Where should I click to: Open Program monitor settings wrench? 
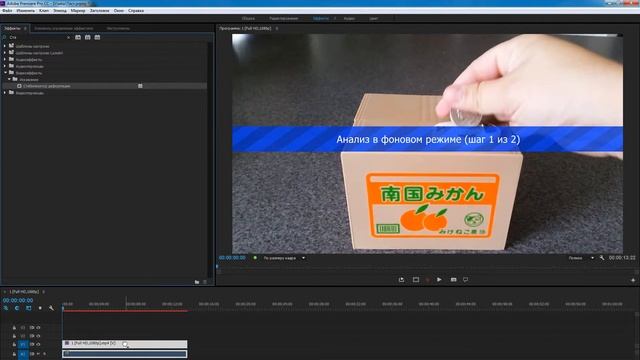(602, 258)
